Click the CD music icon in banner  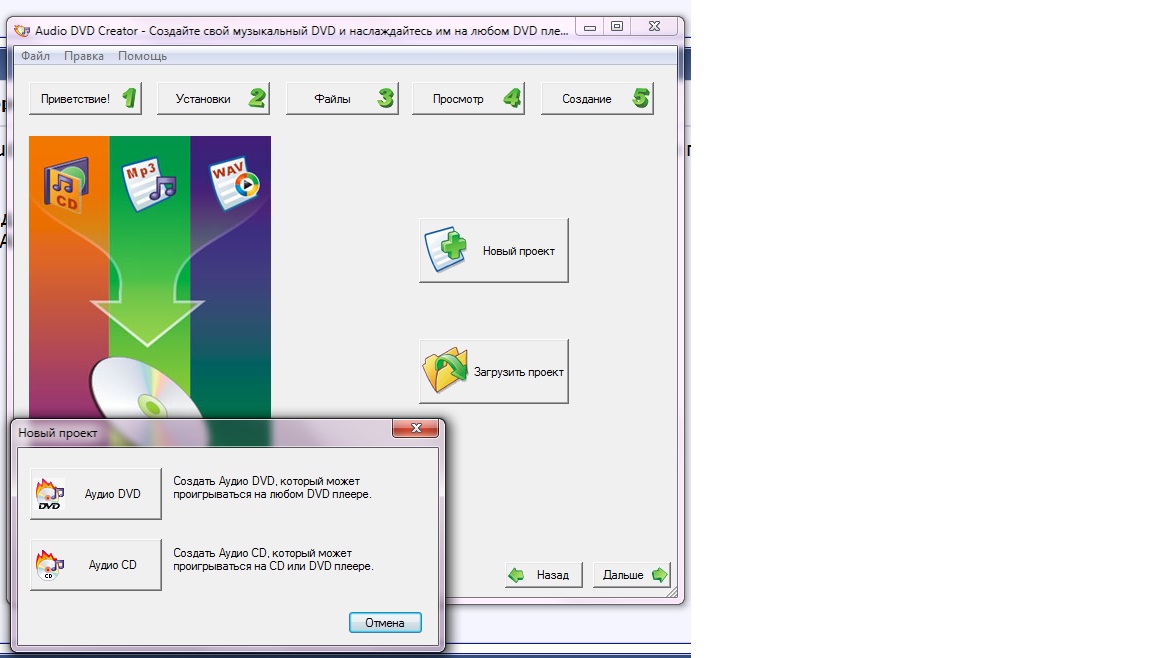point(68,186)
